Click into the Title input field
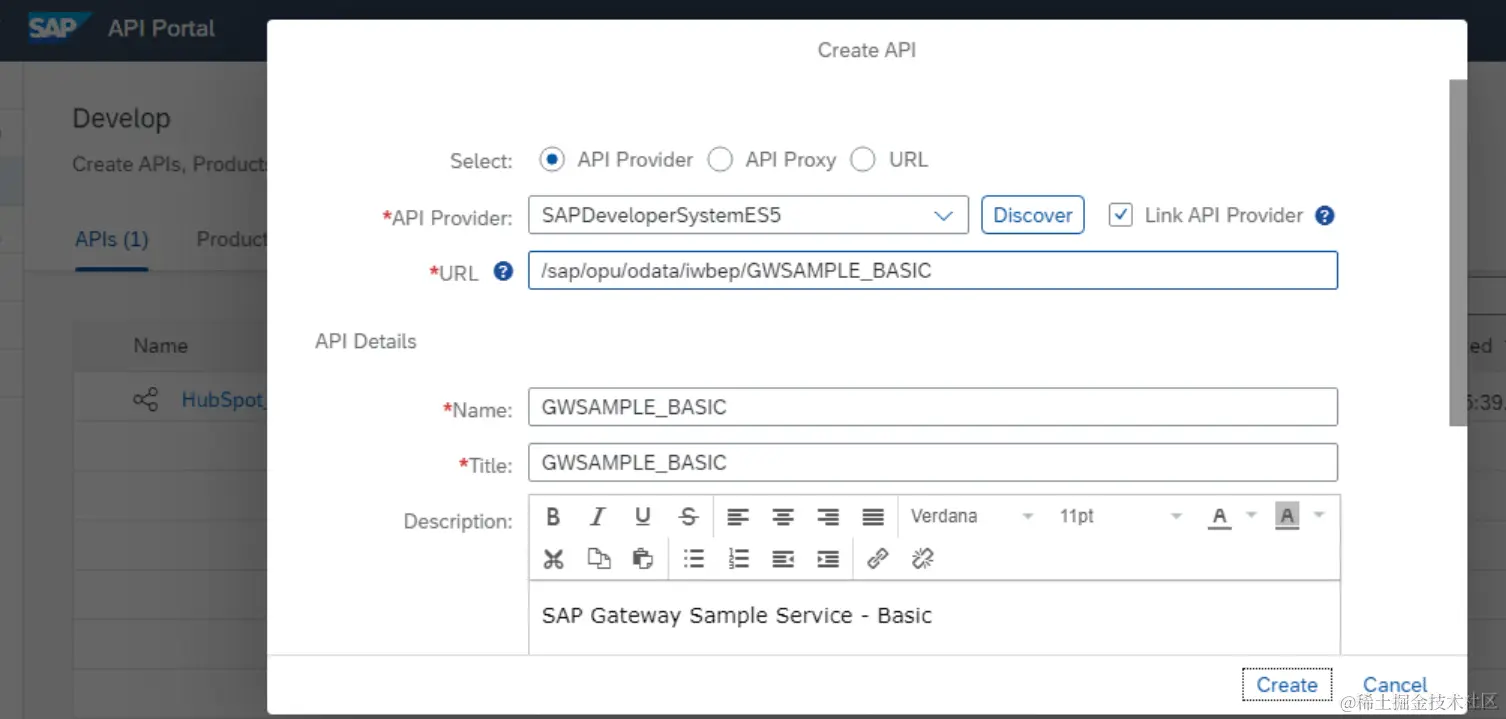 (932, 462)
